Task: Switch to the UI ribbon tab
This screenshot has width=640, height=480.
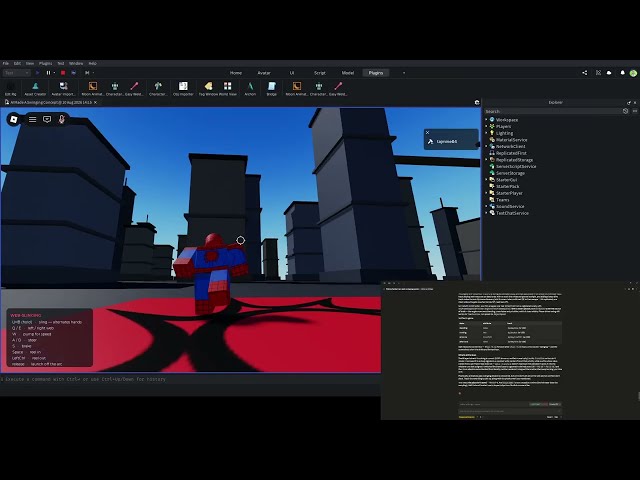Action: click(292, 73)
